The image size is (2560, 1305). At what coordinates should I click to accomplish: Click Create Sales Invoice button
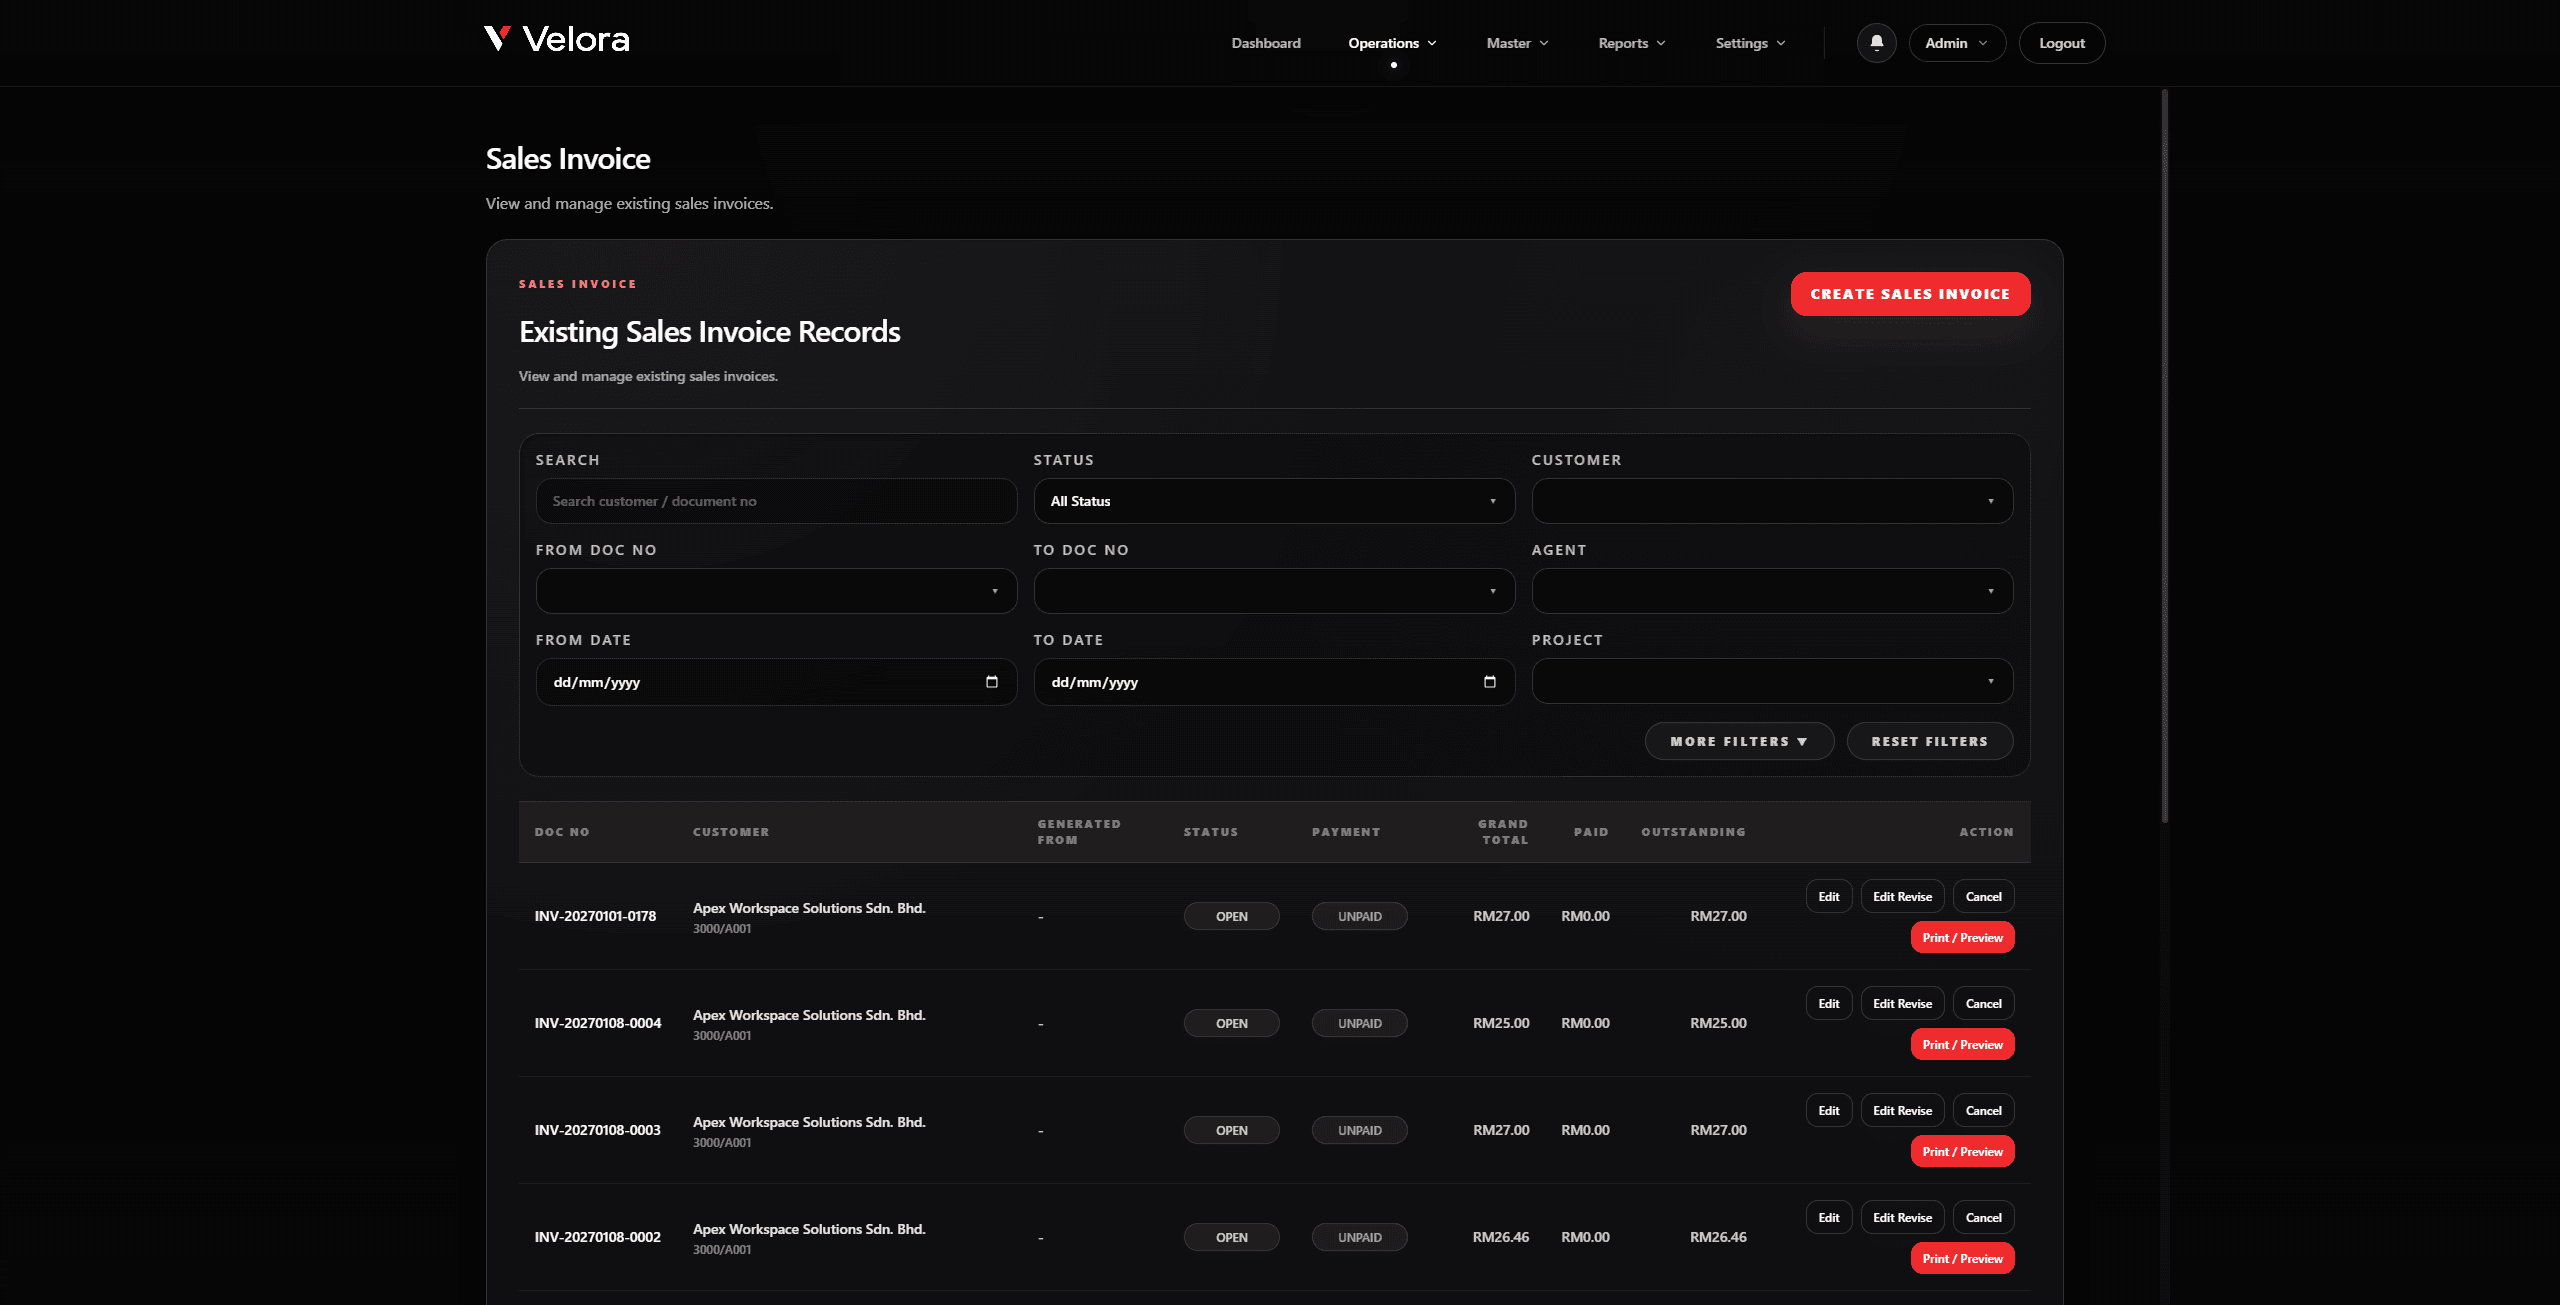click(x=1910, y=294)
